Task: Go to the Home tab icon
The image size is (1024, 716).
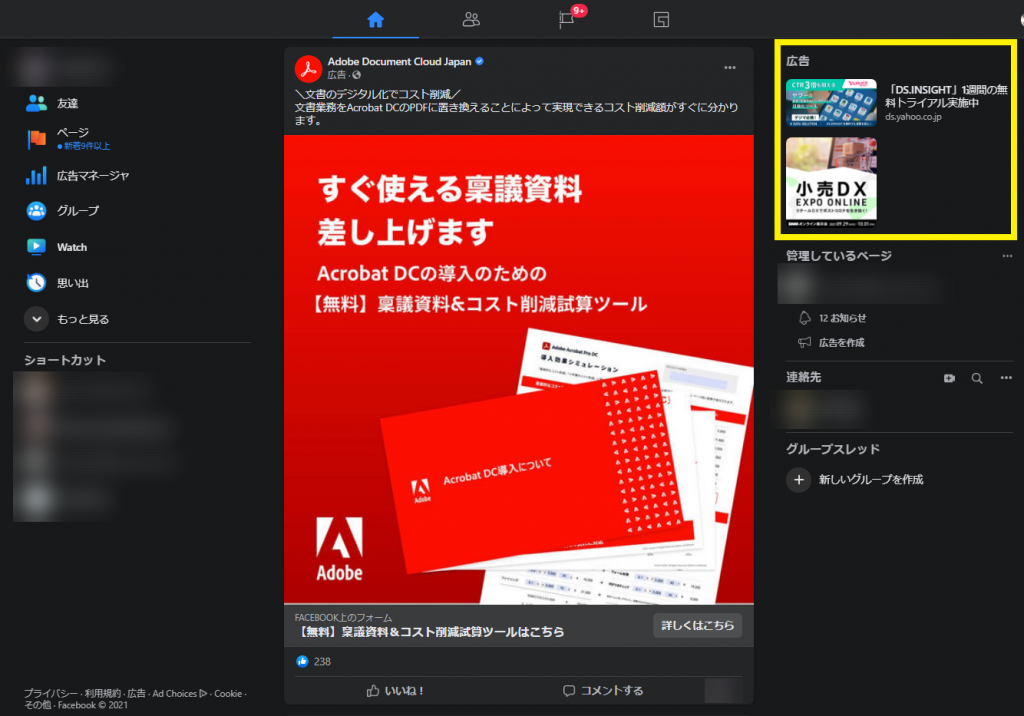Action: click(x=376, y=20)
